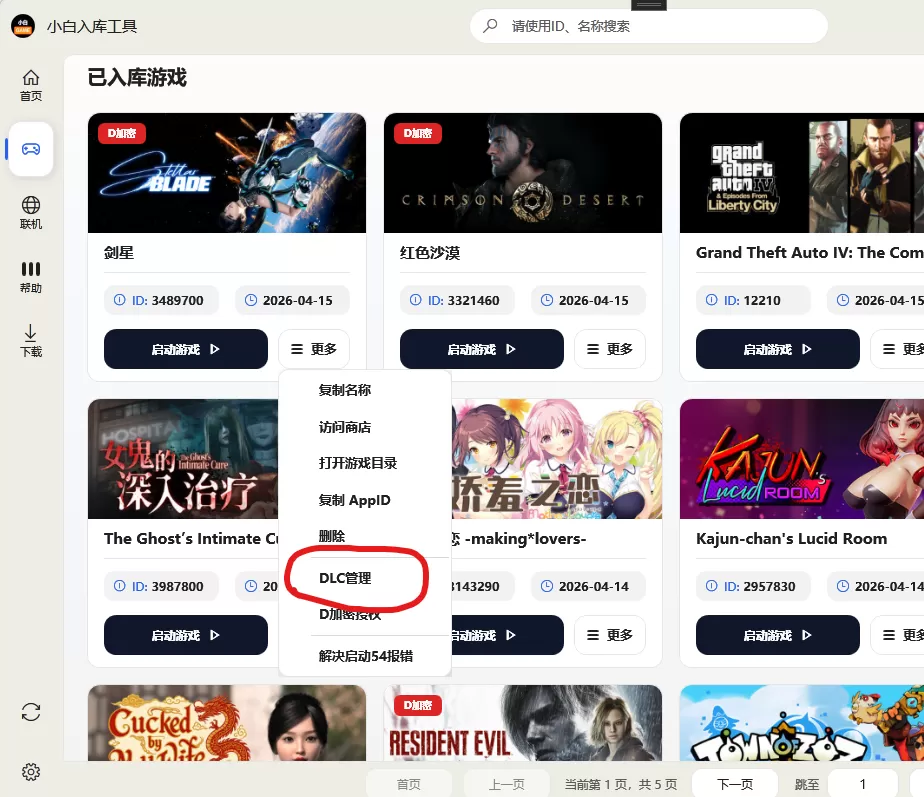Select 解决启动54报错 menu entry
924x797 pixels.
[366, 656]
